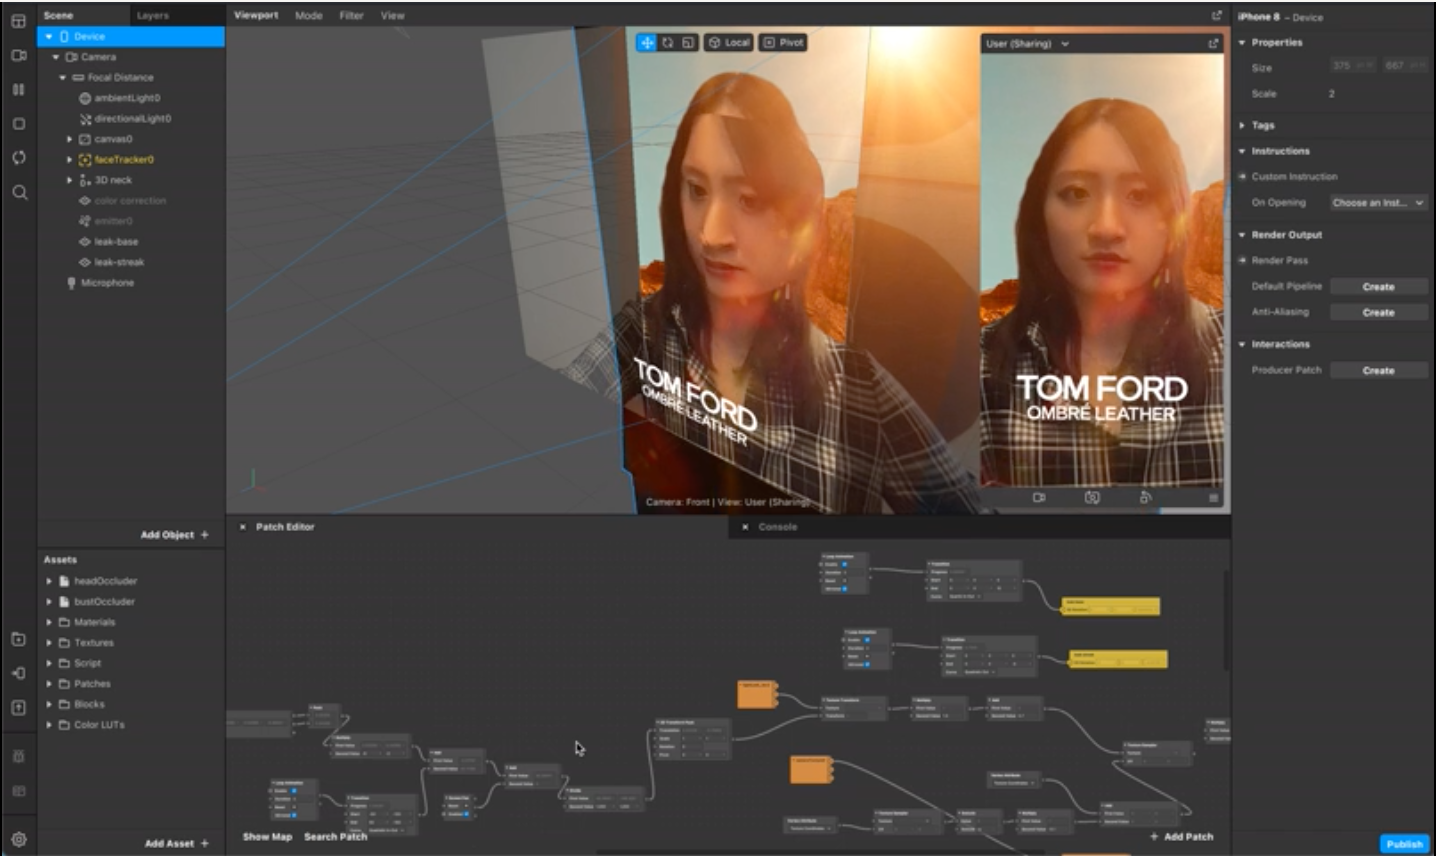Open the bug report icon
This screenshot has height=856, width=1436.
(x=18, y=756)
